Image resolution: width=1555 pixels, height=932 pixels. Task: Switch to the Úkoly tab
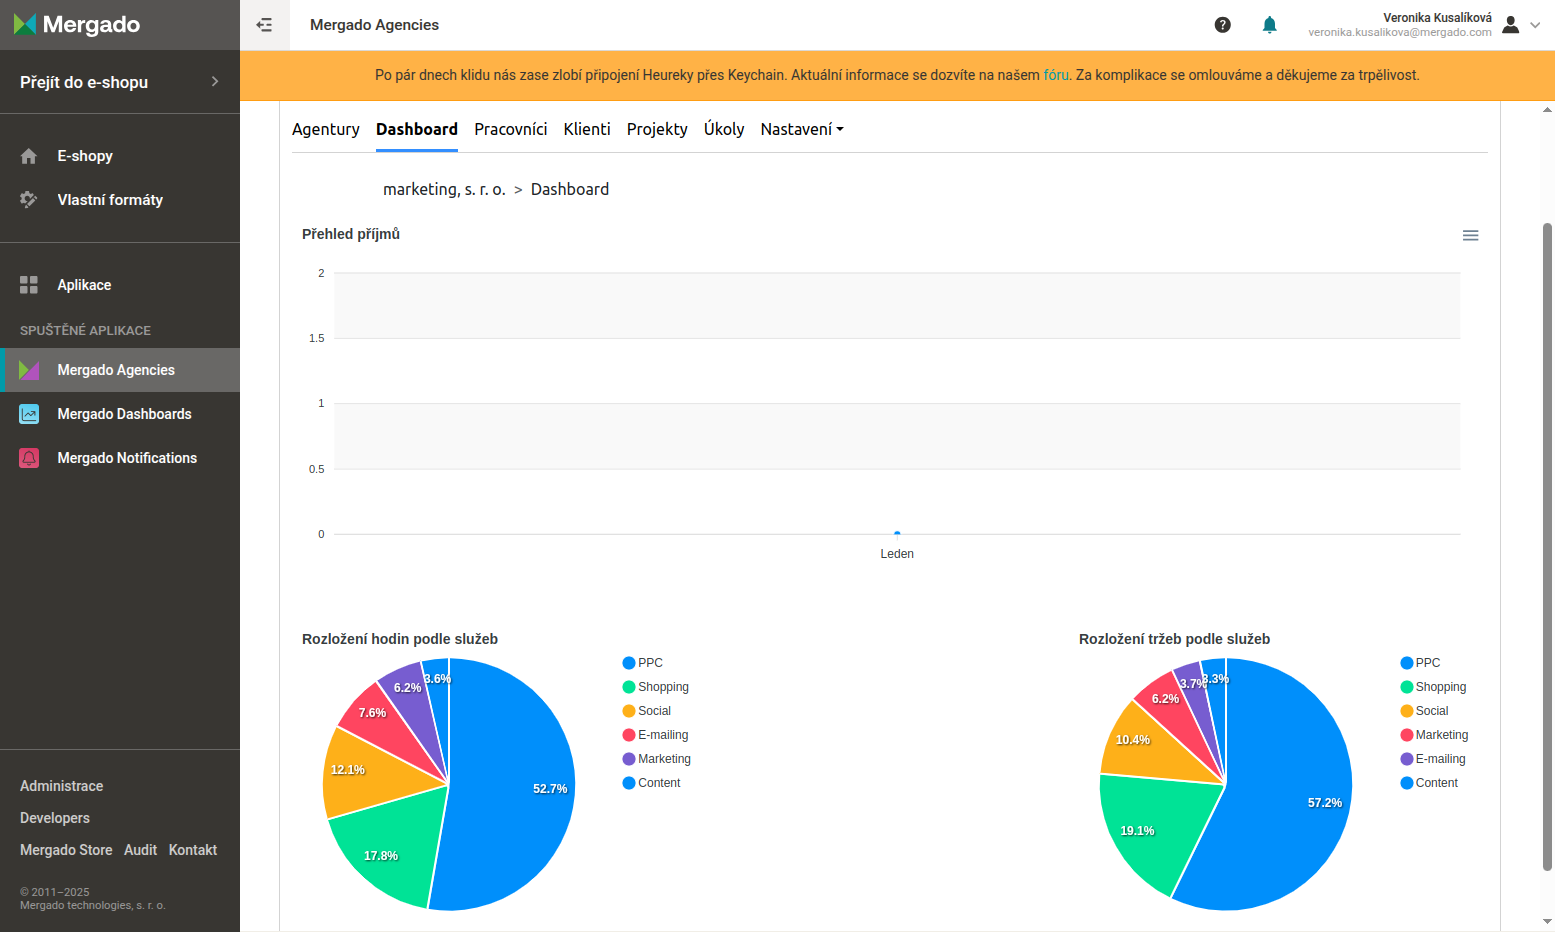point(724,129)
